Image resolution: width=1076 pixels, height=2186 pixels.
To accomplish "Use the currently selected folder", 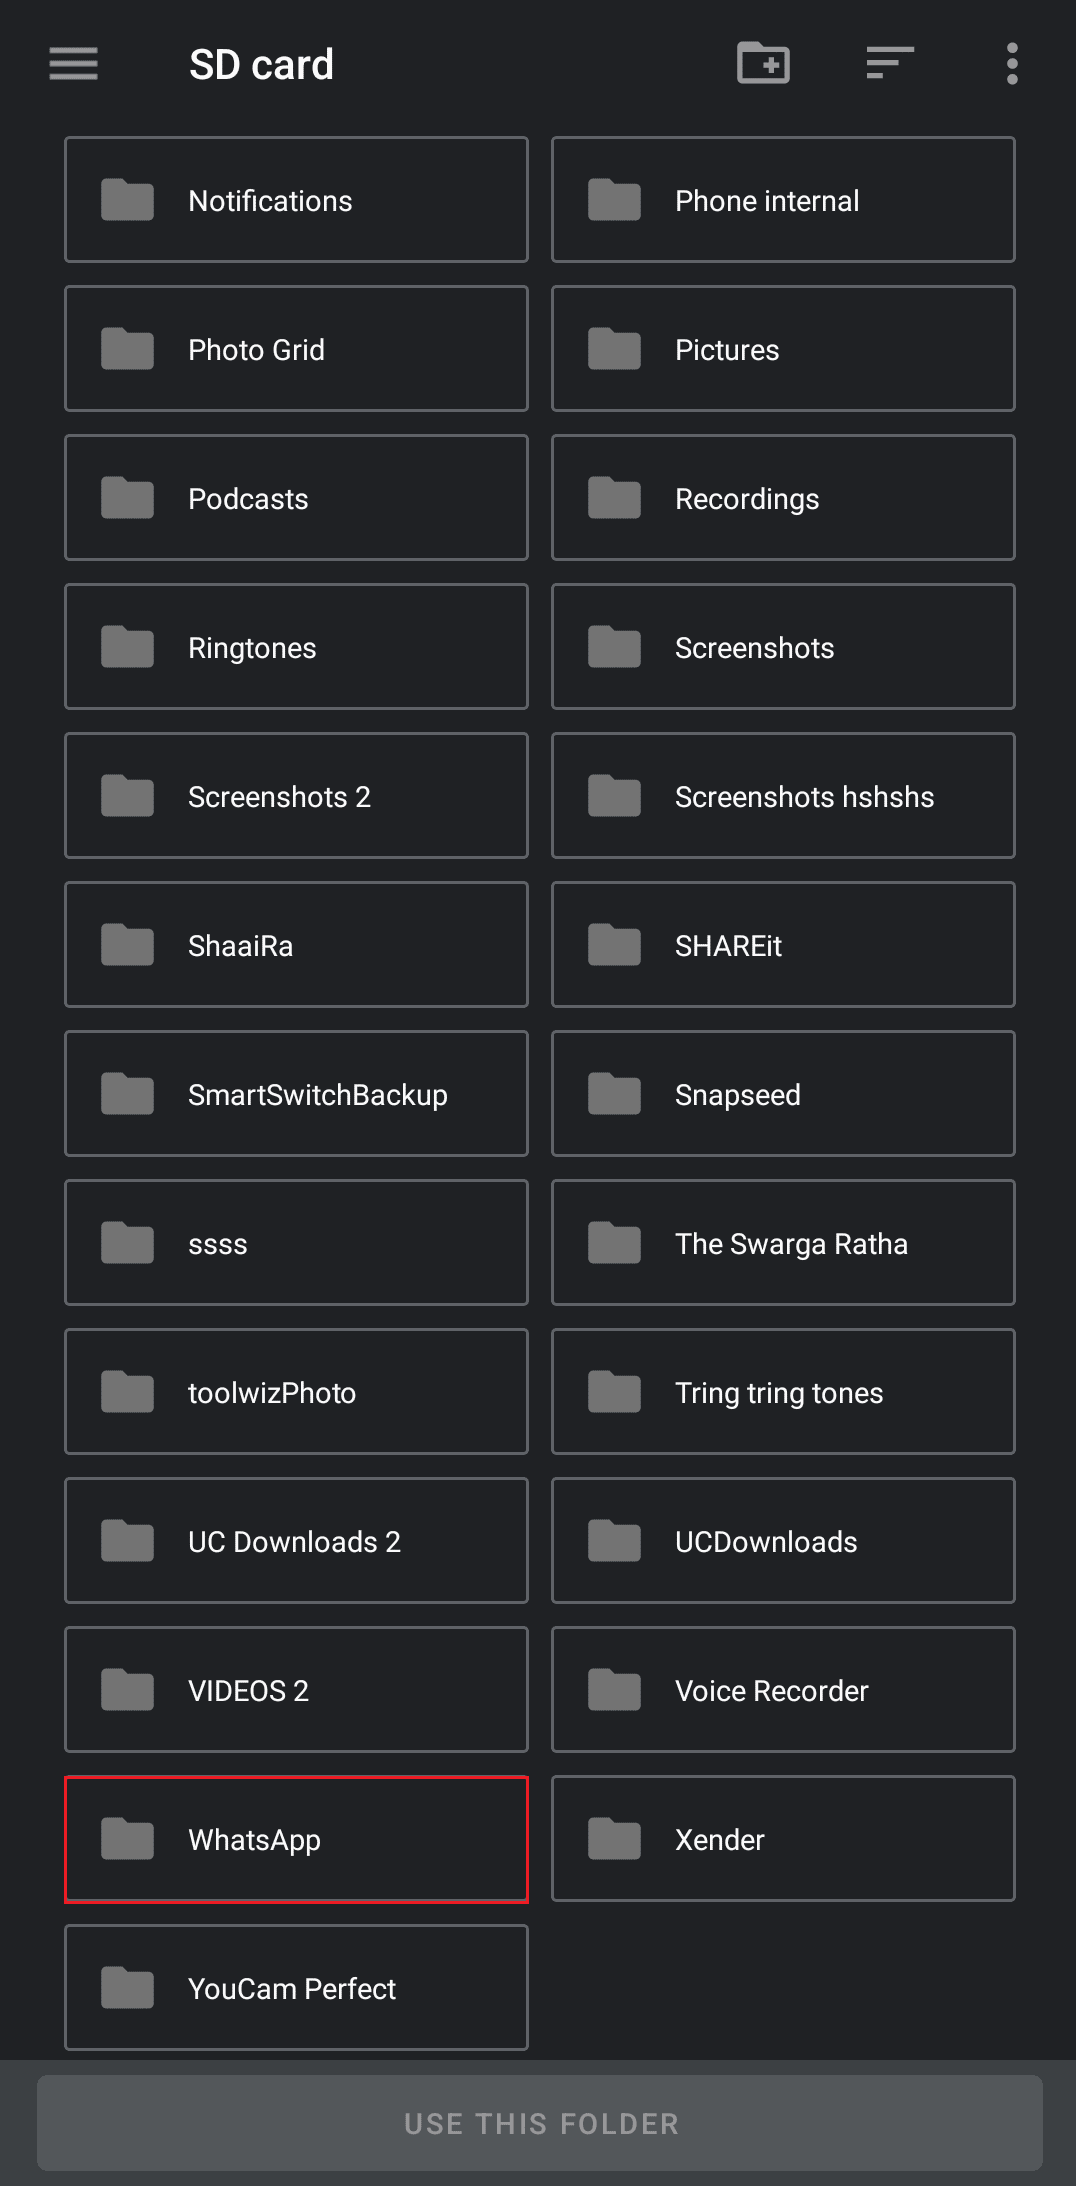I will 540,2123.
